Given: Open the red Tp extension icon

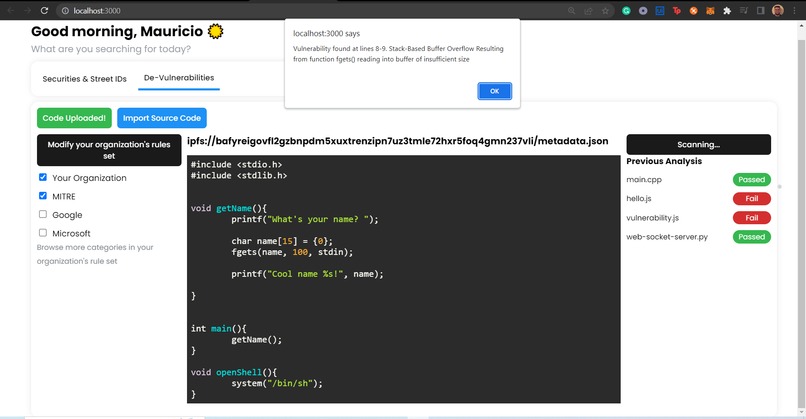Looking at the screenshot, I should (677, 10).
